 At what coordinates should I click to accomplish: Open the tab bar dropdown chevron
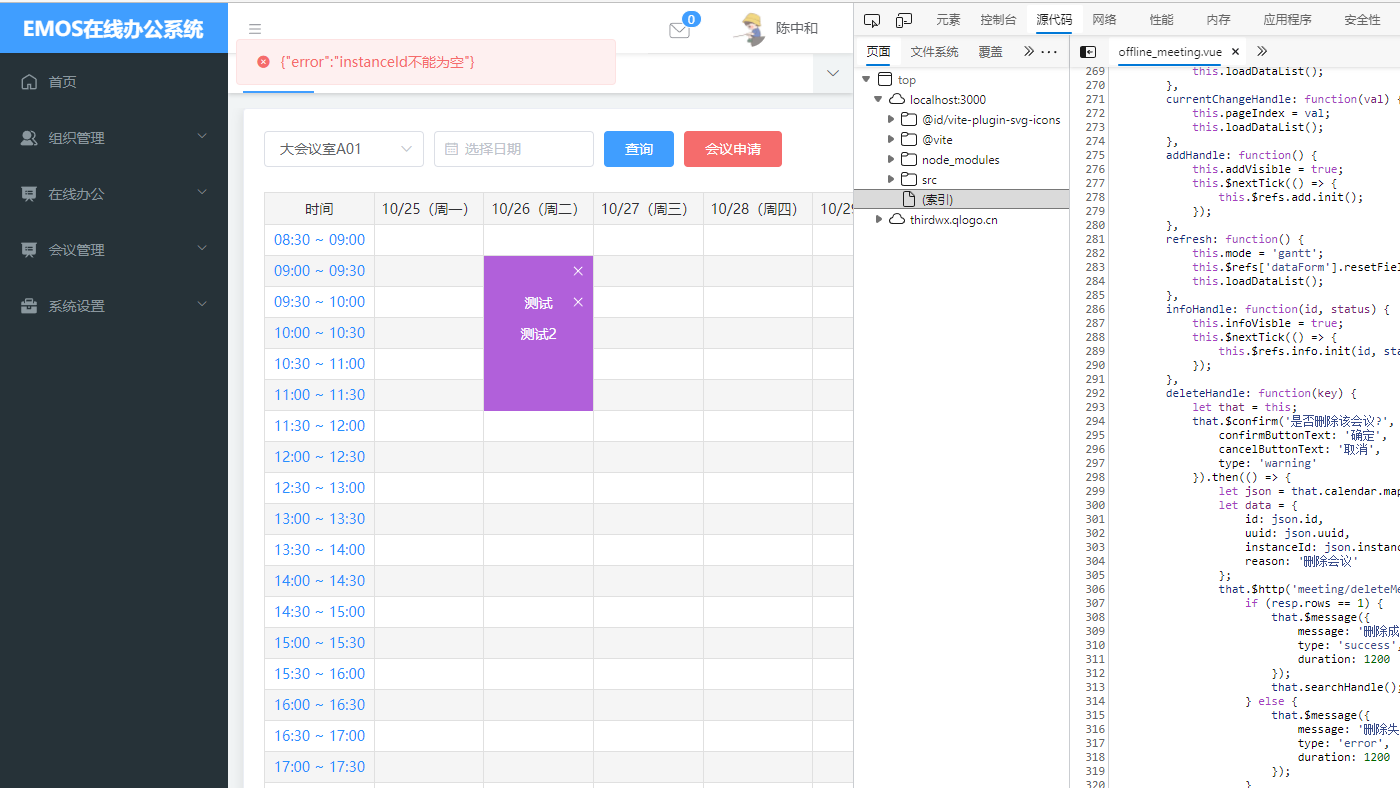click(833, 73)
